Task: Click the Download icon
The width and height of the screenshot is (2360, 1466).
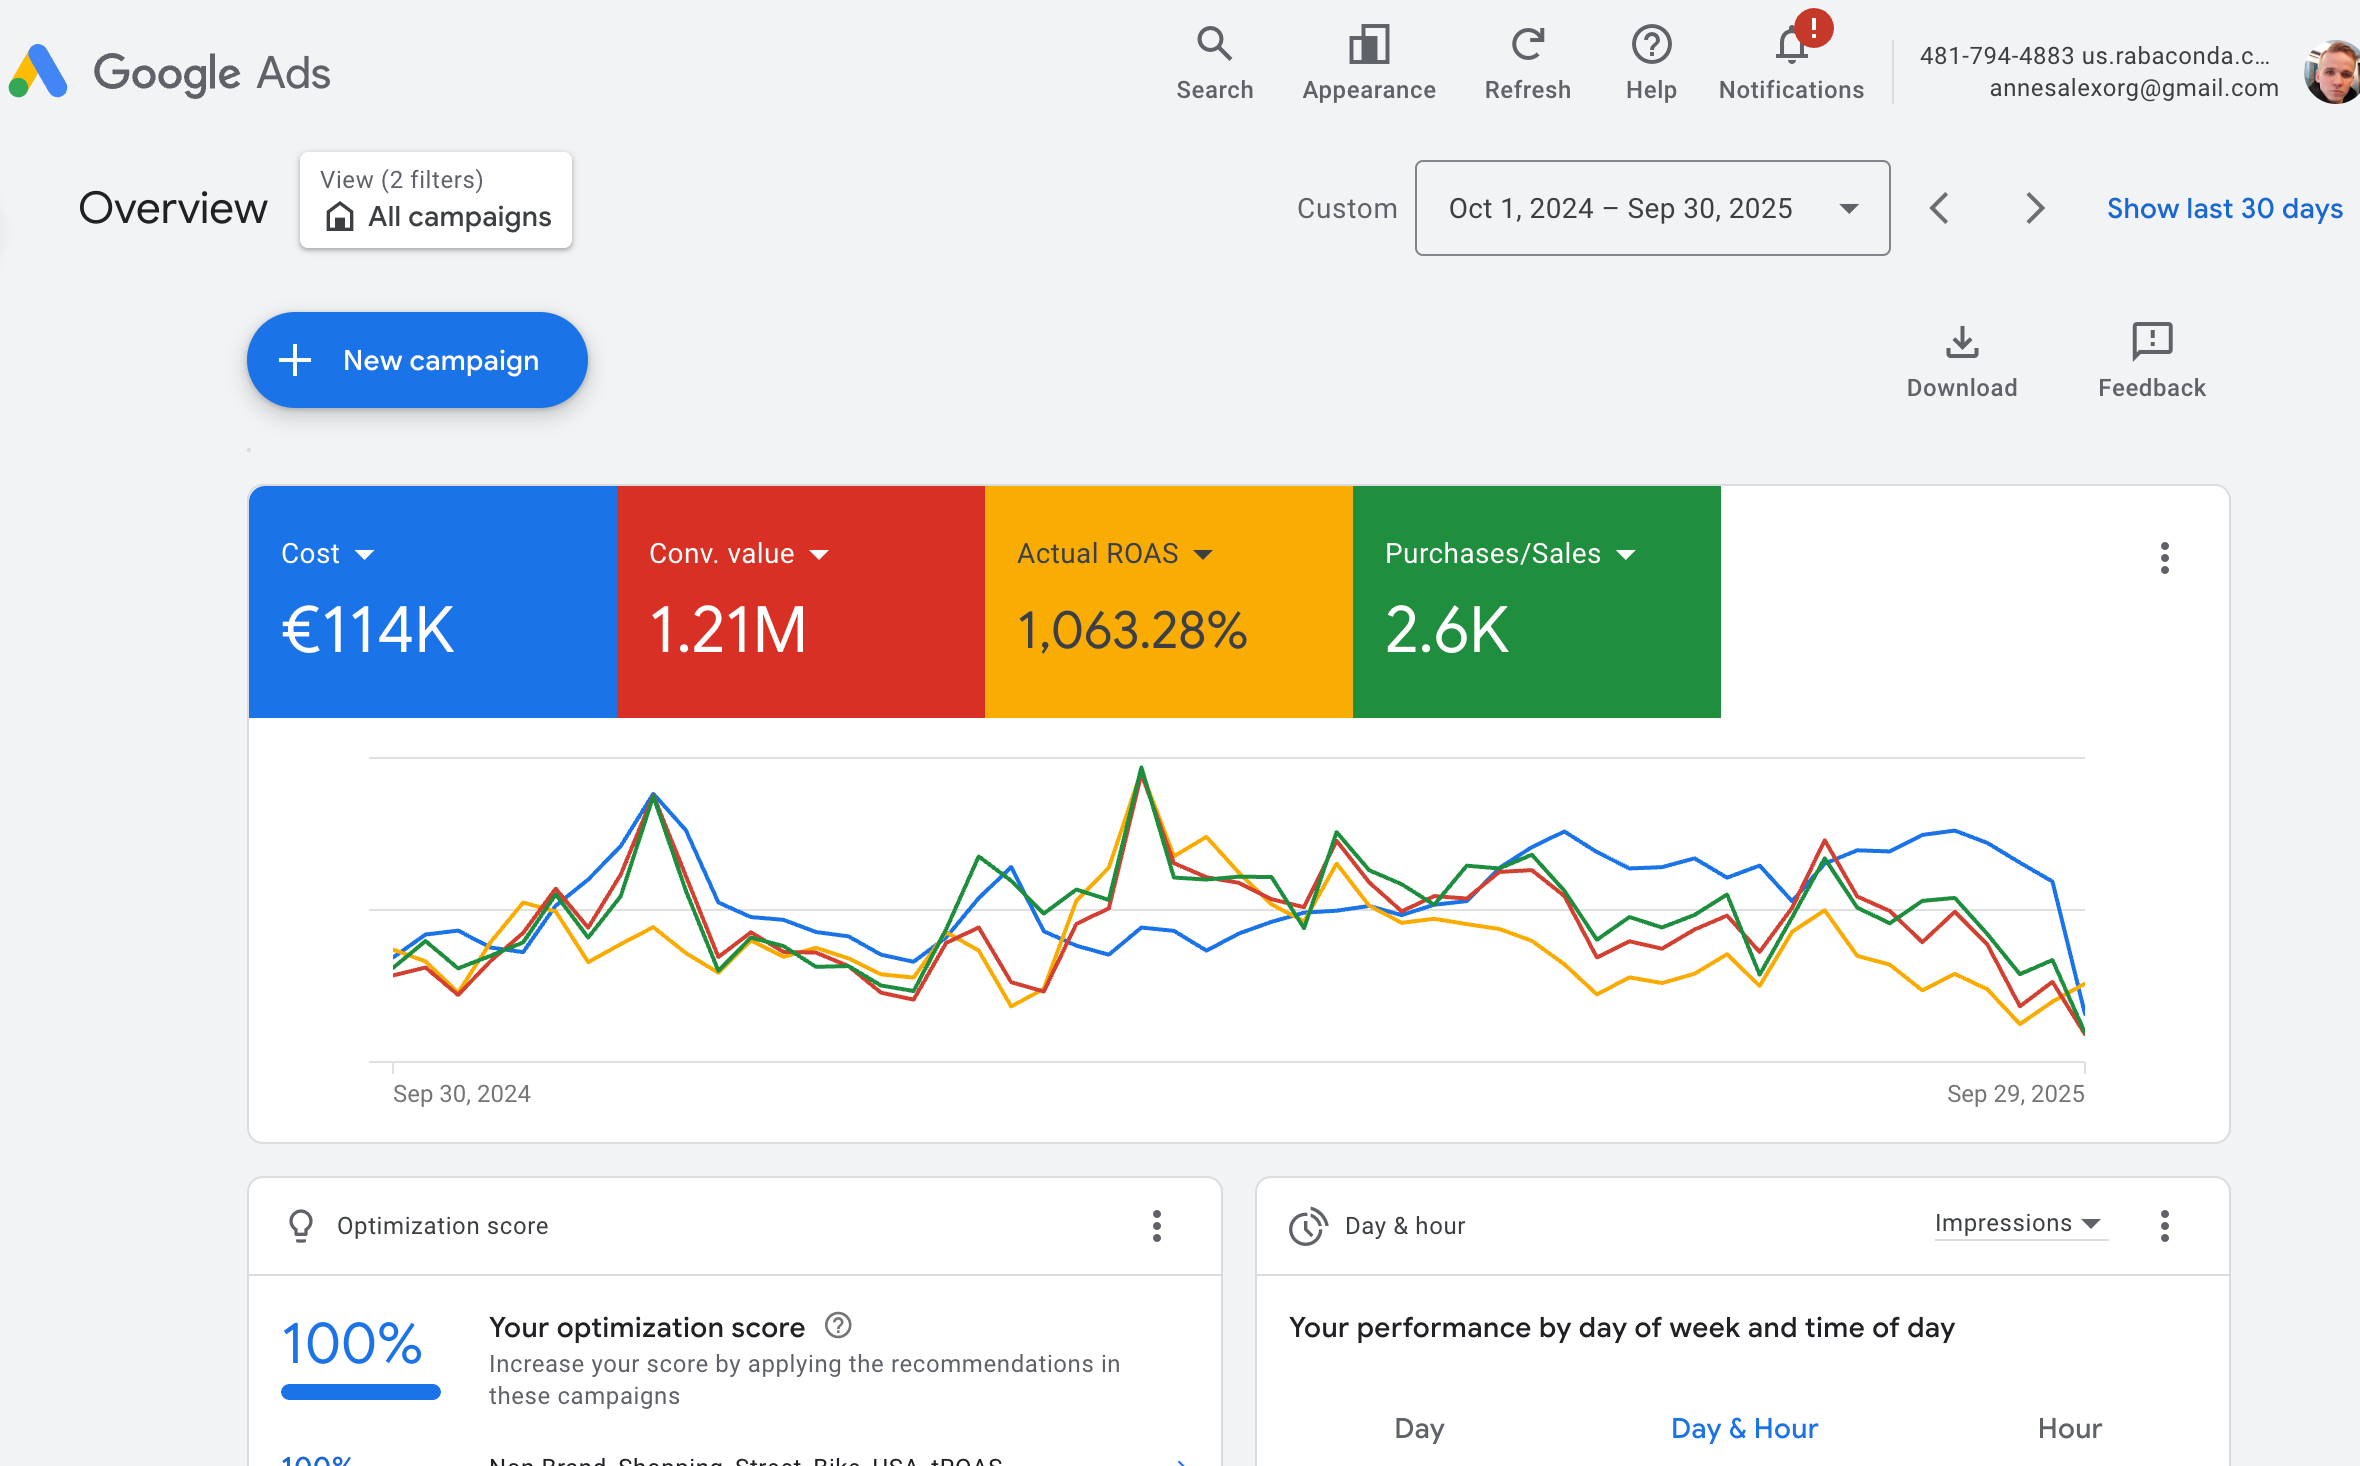Action: coord(1962,343)
